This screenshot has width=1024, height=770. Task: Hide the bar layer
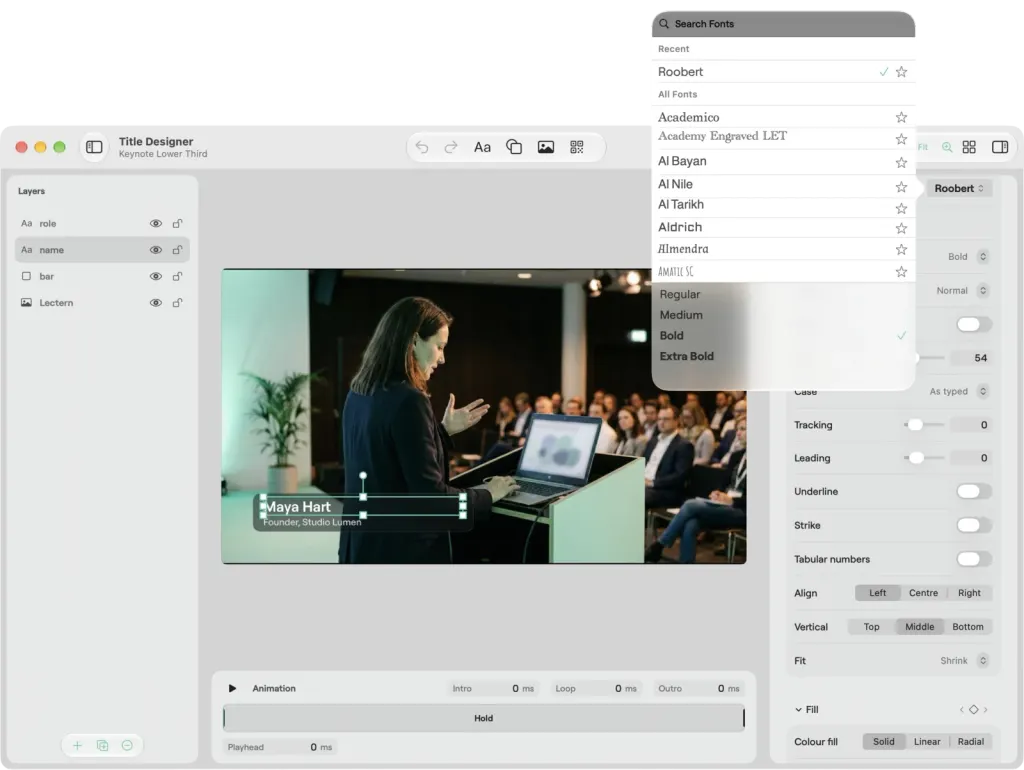pos(155,276)
